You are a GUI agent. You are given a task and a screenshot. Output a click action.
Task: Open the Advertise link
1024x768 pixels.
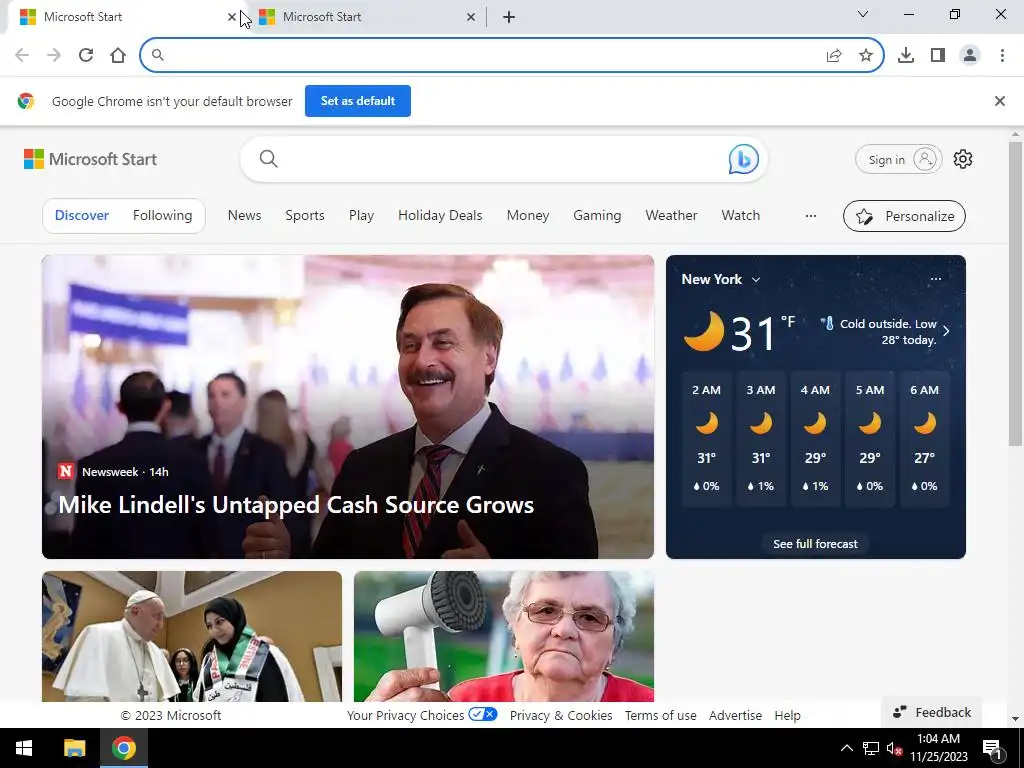coord(735,716)
